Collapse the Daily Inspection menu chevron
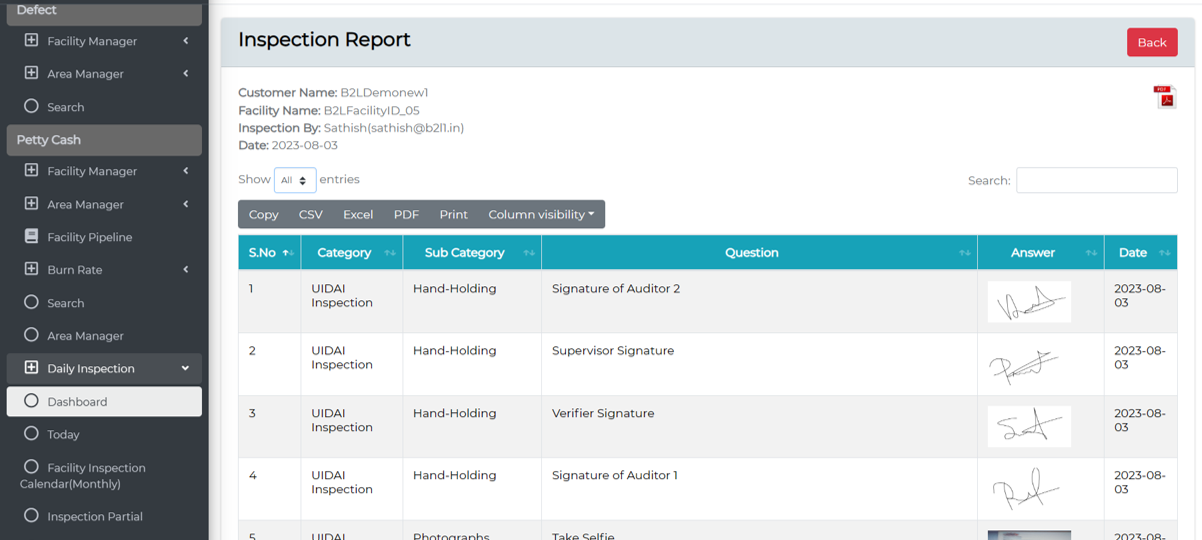Viewport: 1202px width, 540px height. coord(185,368)
